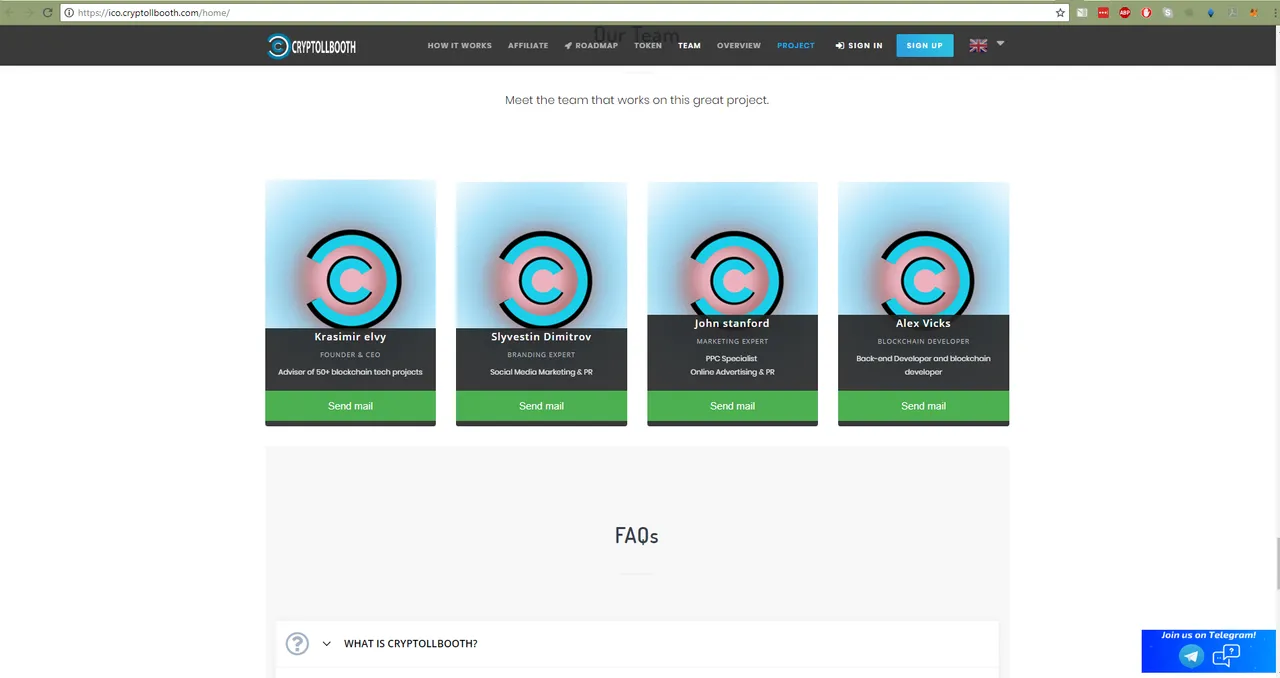Click the question mark icon beside FAQ
Screen dimensions: 1280x678
click(x=297, y=643)
